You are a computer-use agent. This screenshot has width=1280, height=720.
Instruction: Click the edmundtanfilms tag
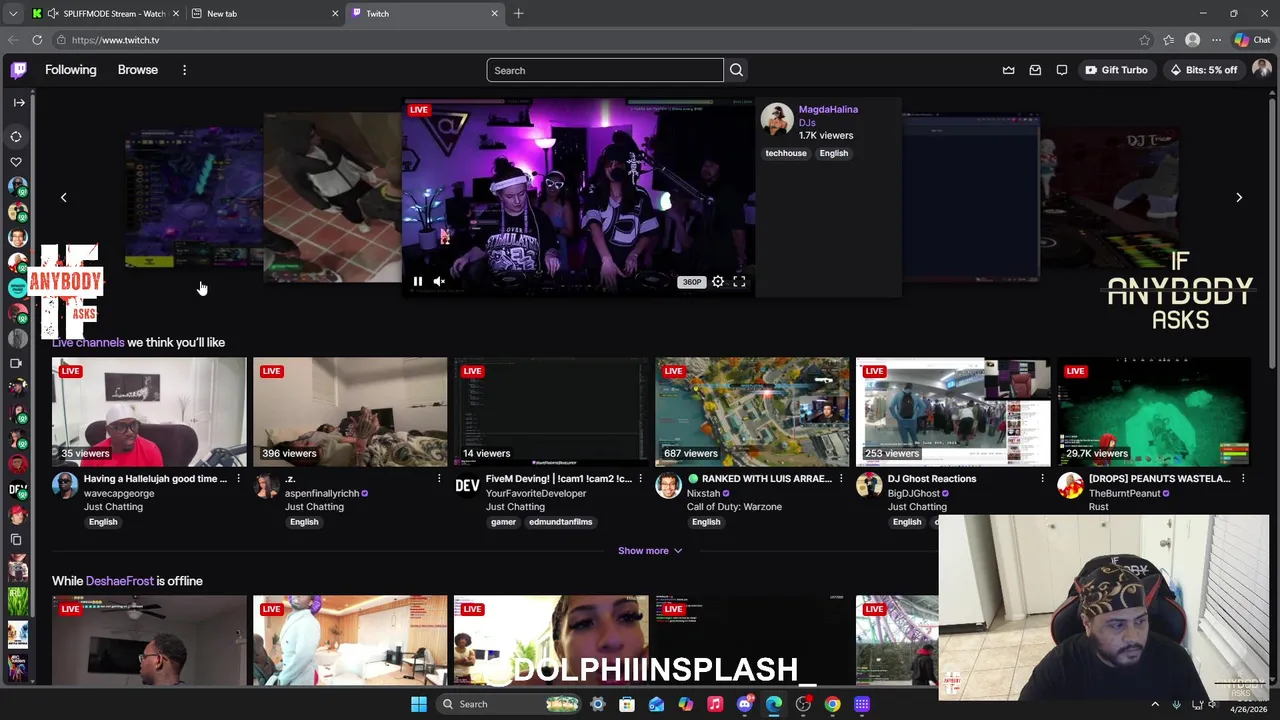tap(560, 522)
